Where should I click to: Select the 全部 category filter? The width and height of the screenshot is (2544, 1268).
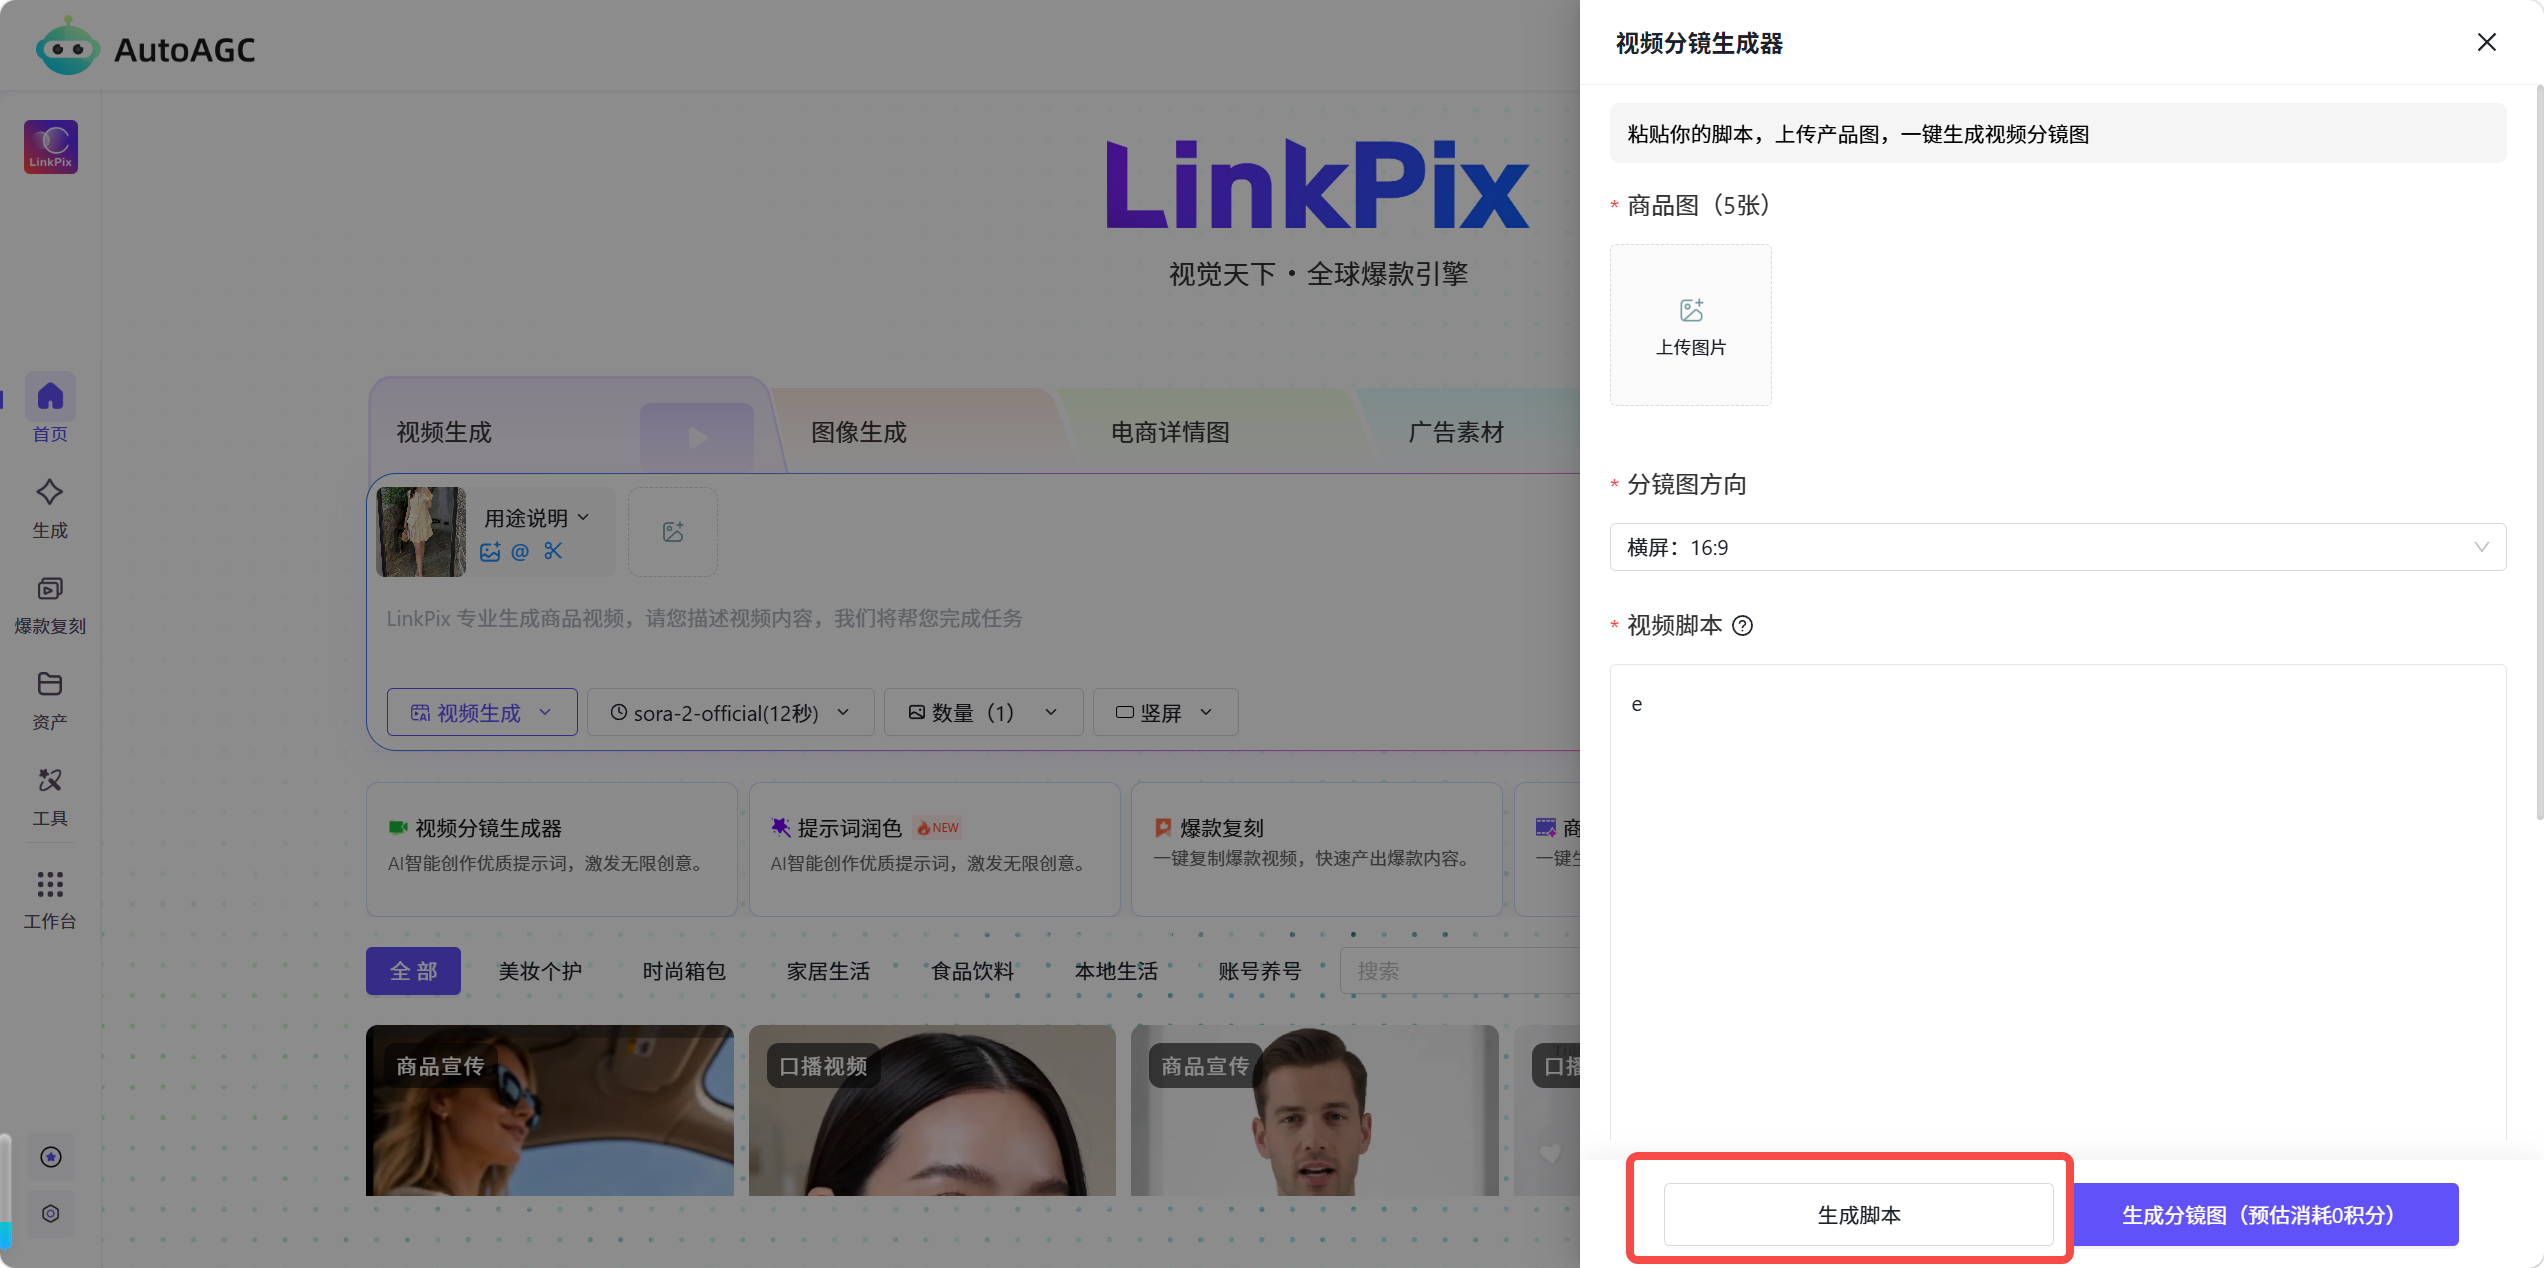(413, 971)
